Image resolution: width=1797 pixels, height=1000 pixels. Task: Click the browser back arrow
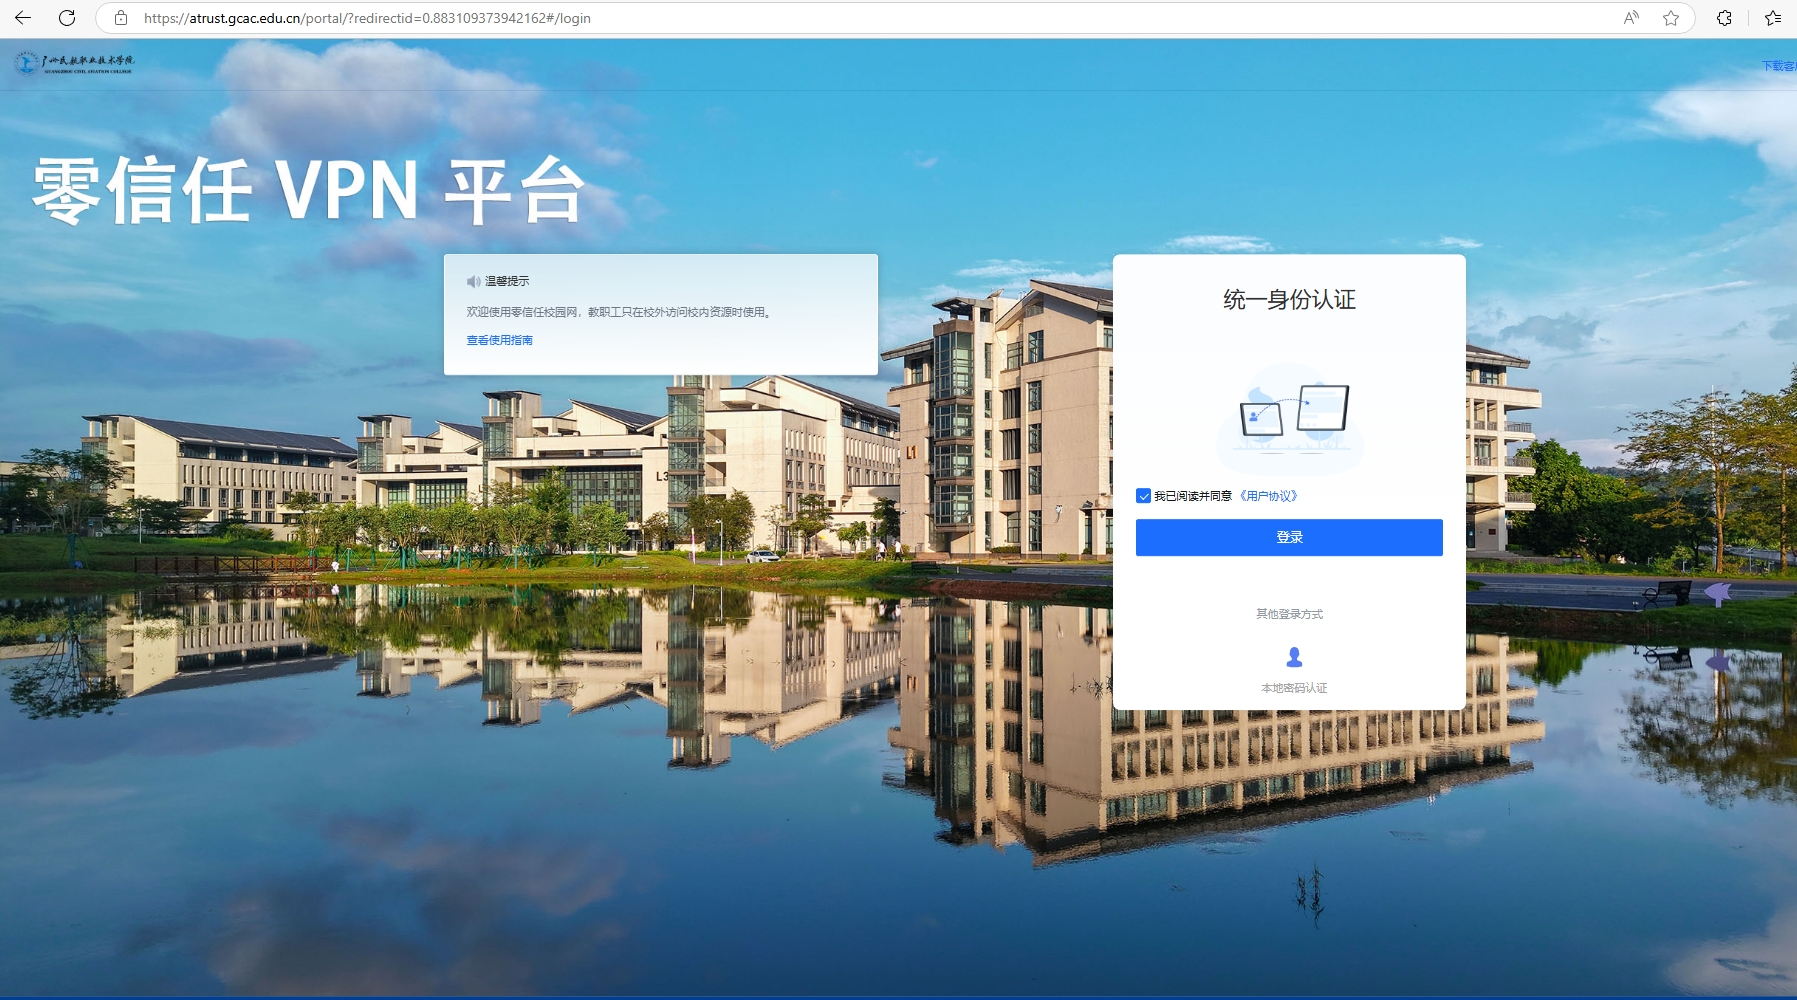tap(23, 17)
